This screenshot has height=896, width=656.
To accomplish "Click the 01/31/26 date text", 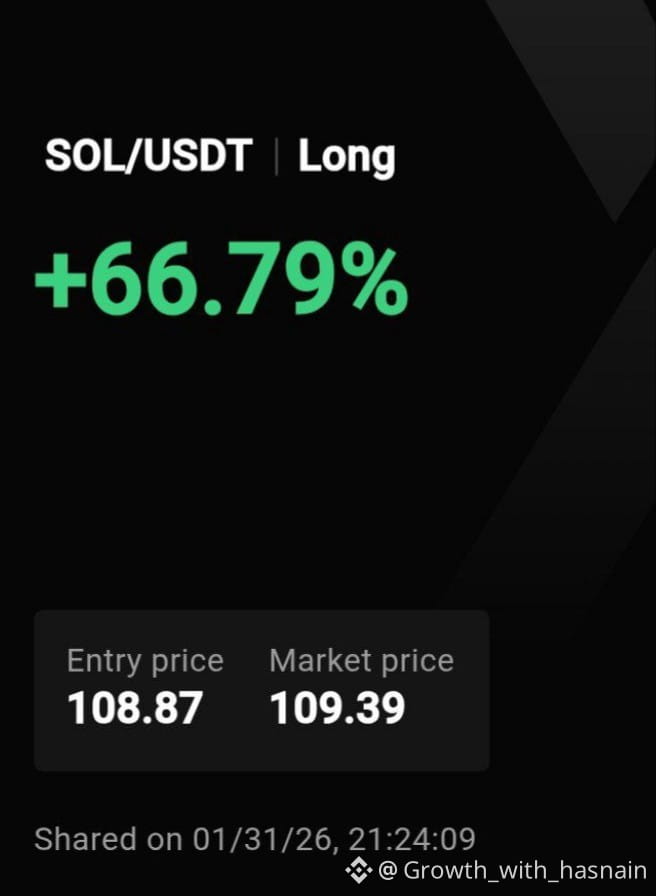I will (263, 838).
